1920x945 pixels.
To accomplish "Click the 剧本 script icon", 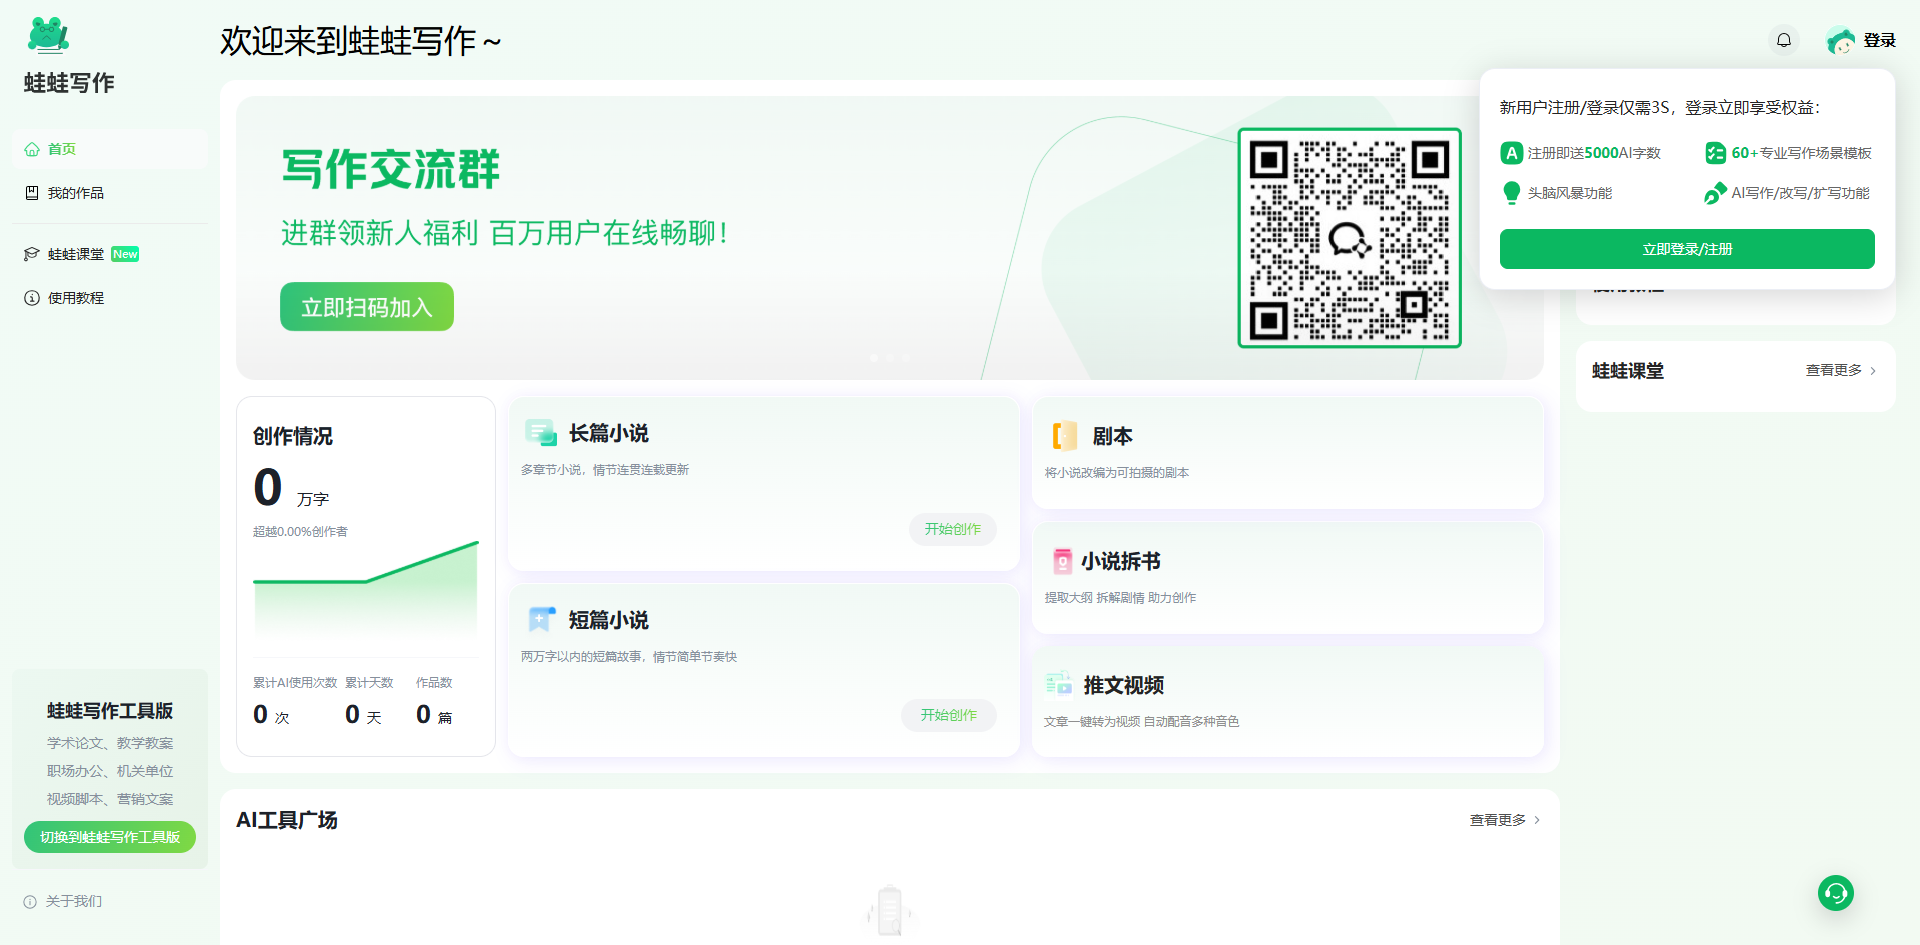I will point(1063,436).
